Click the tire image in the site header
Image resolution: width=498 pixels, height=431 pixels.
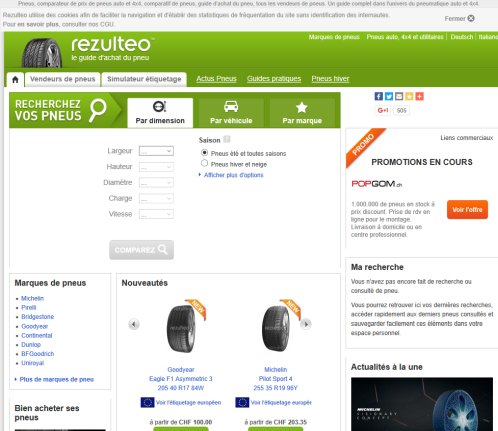pos(42,53)
